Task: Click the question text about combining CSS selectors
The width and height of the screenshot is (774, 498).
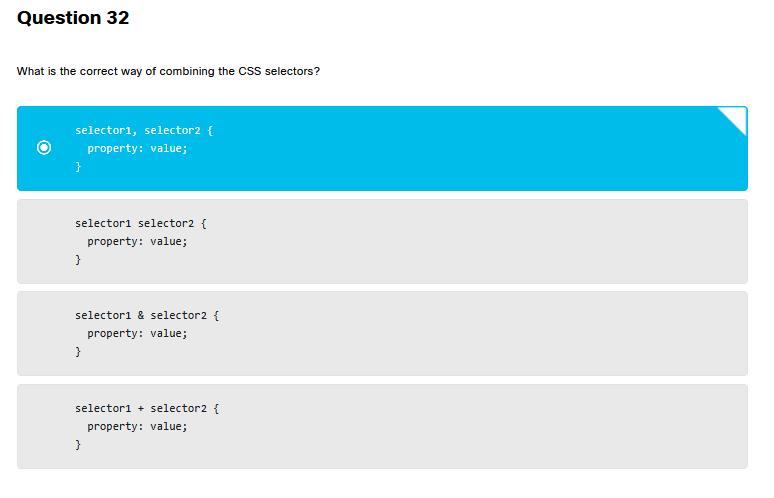Action: (x=168, y=72)
